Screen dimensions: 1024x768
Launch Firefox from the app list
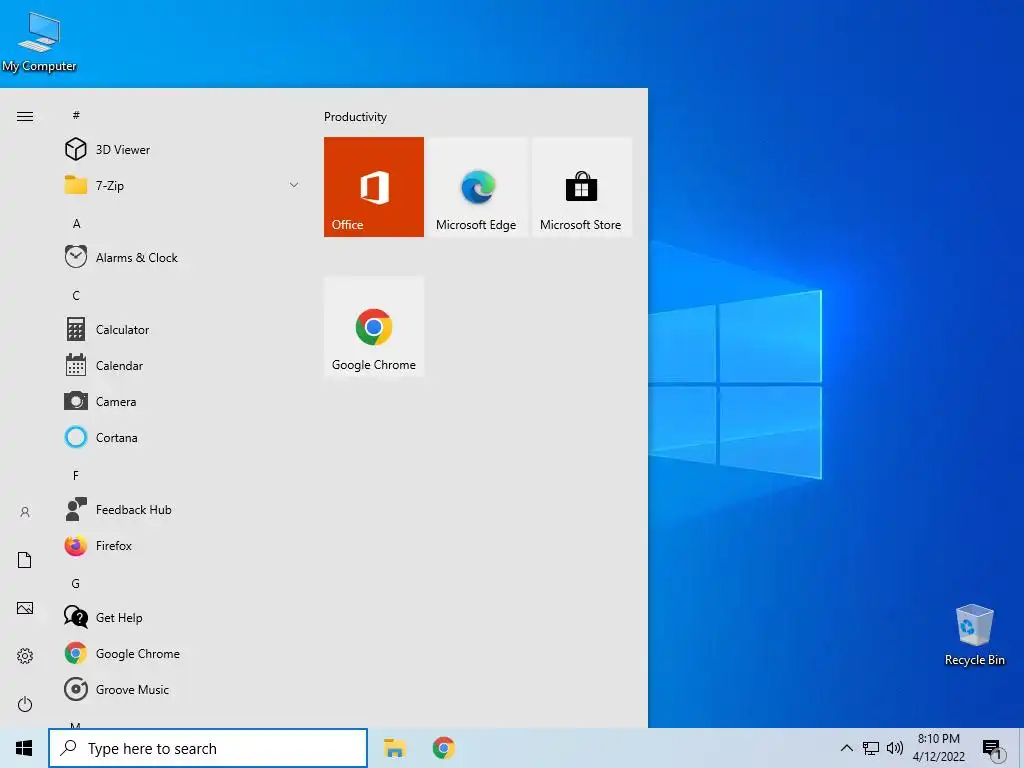180,545
